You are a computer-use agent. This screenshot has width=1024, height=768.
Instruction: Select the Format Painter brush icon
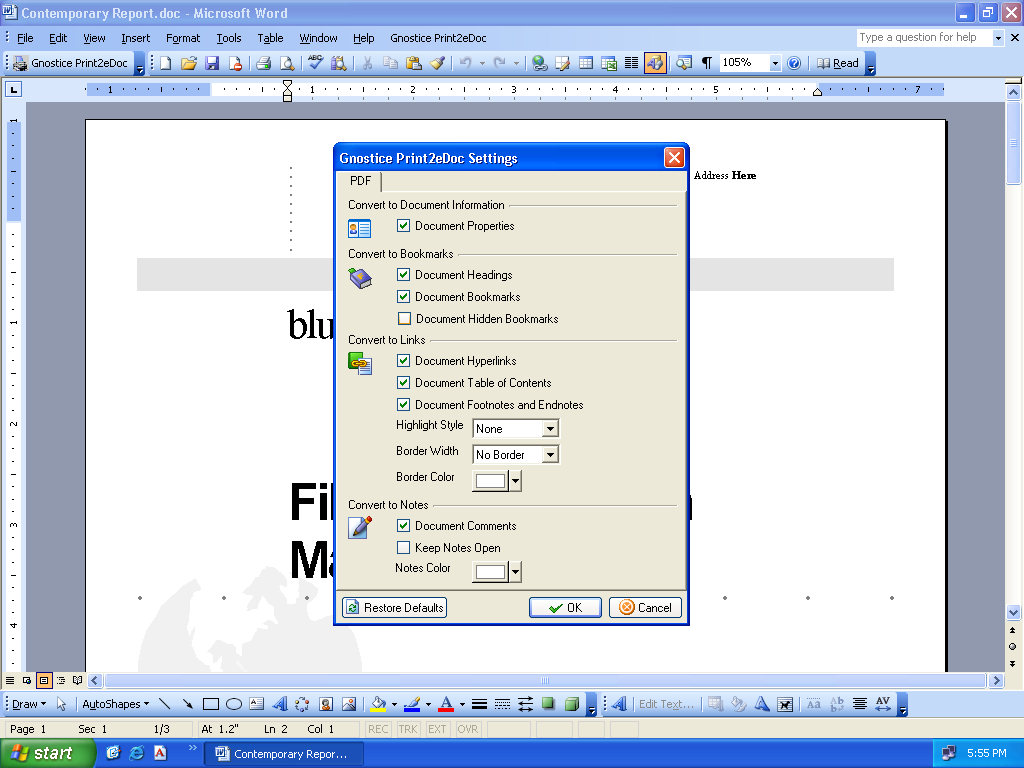coord(437,63)
